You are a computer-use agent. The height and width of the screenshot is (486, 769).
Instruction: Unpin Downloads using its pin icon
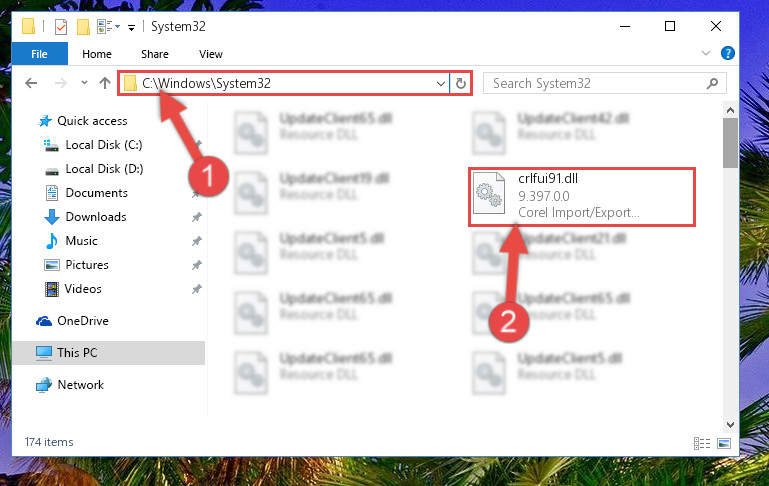coord(197,217)
